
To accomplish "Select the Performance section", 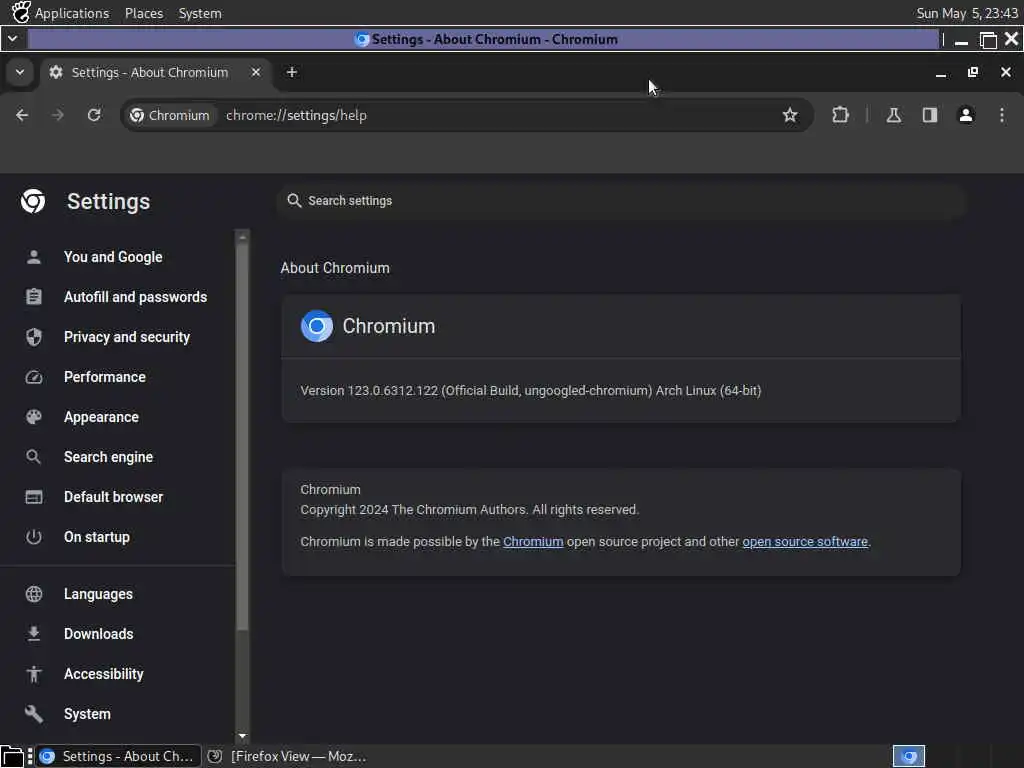I will click(x=104, y=377).
